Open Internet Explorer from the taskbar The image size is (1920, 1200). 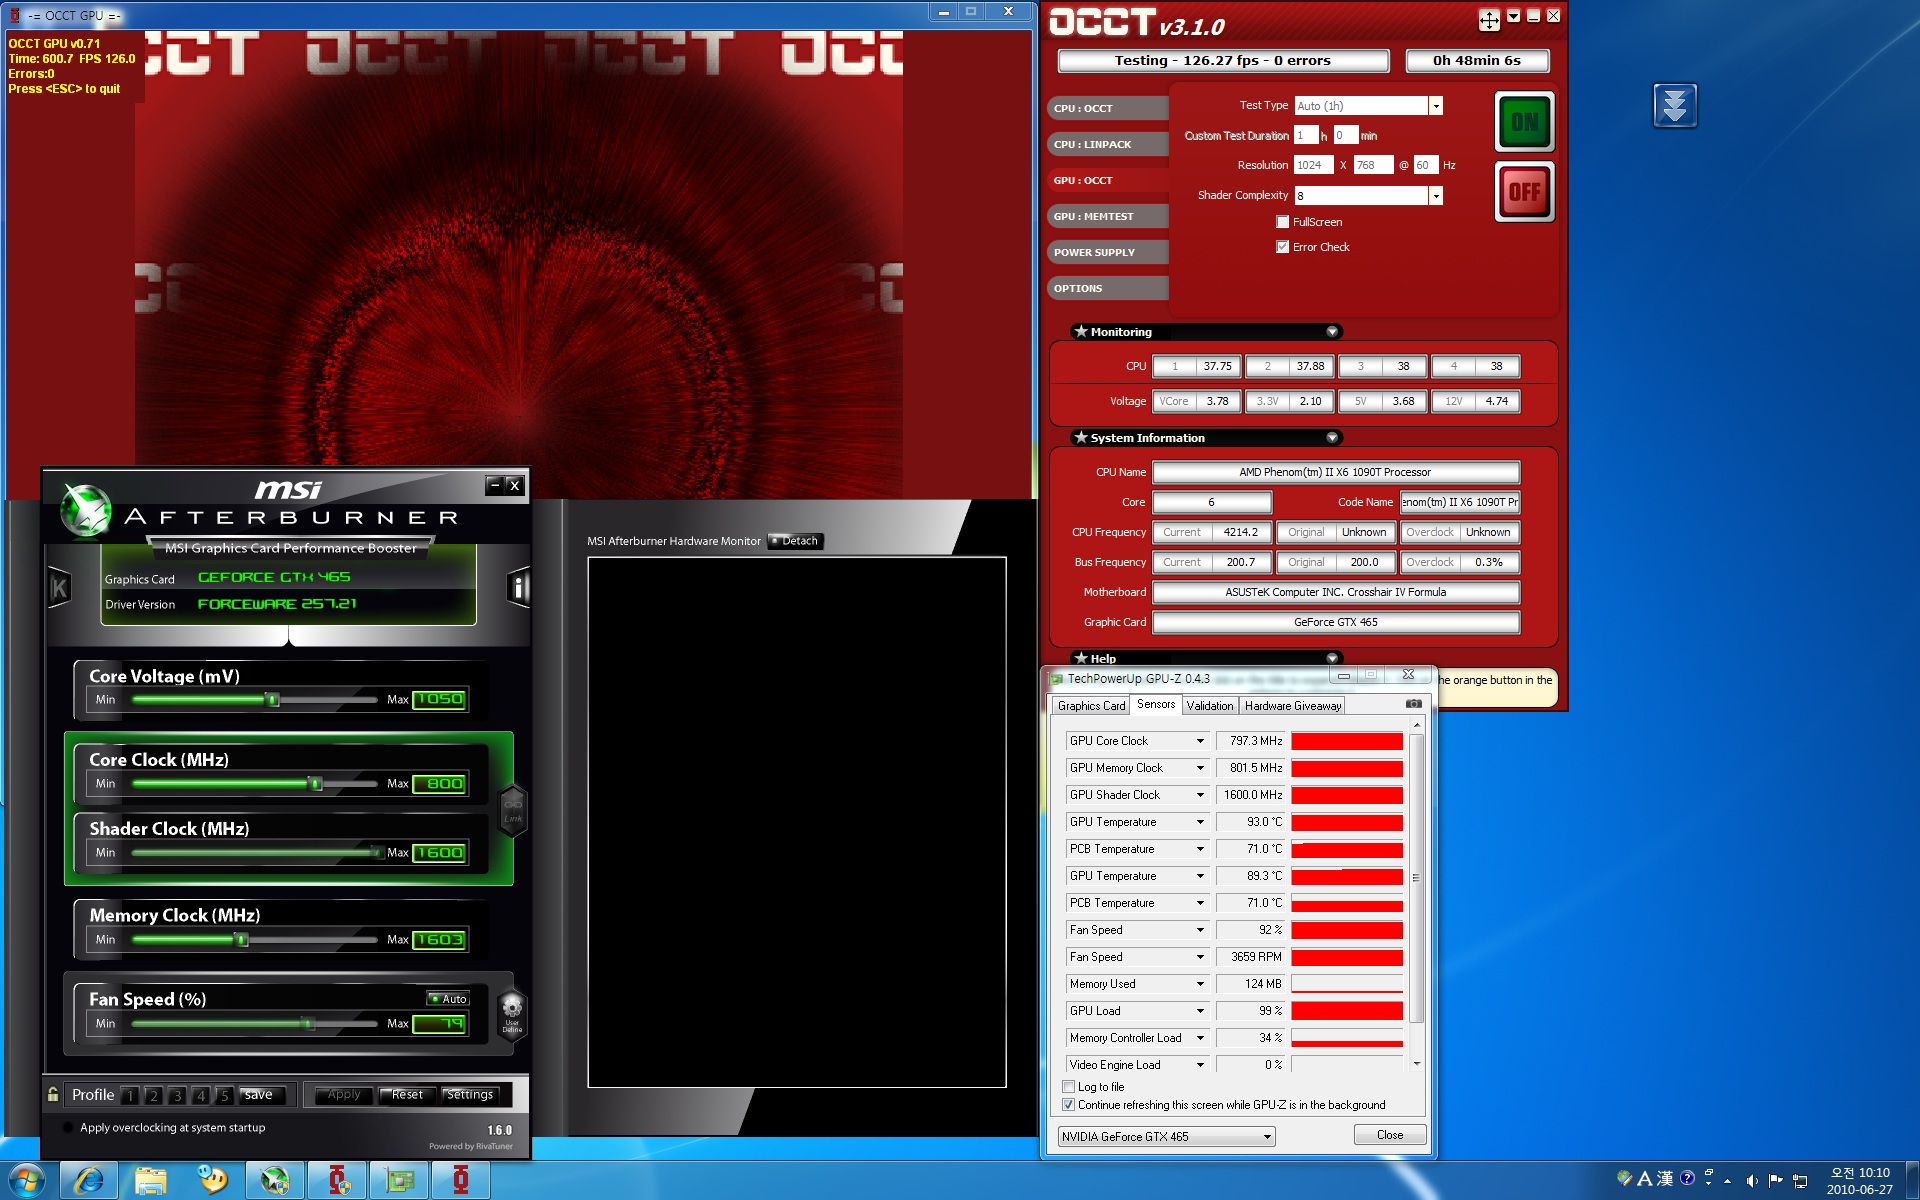(89, 1180)
